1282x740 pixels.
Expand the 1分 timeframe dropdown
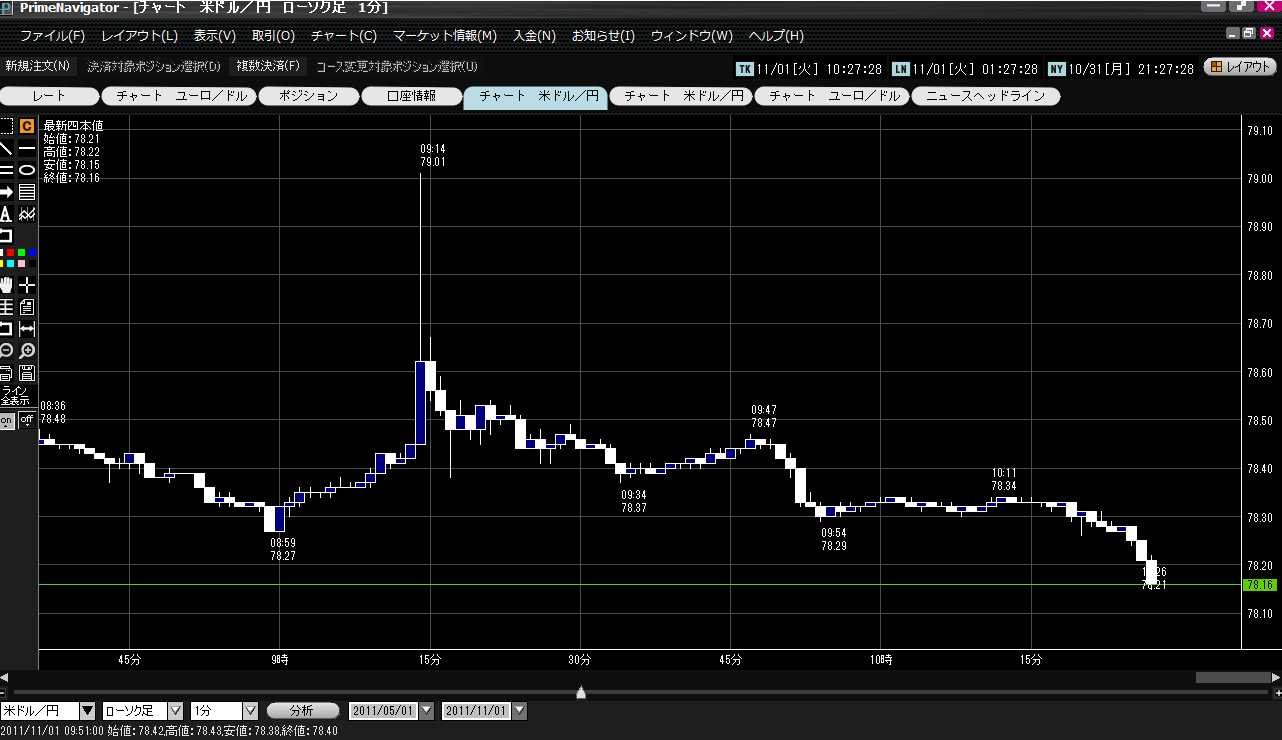(x=251, y=711)
